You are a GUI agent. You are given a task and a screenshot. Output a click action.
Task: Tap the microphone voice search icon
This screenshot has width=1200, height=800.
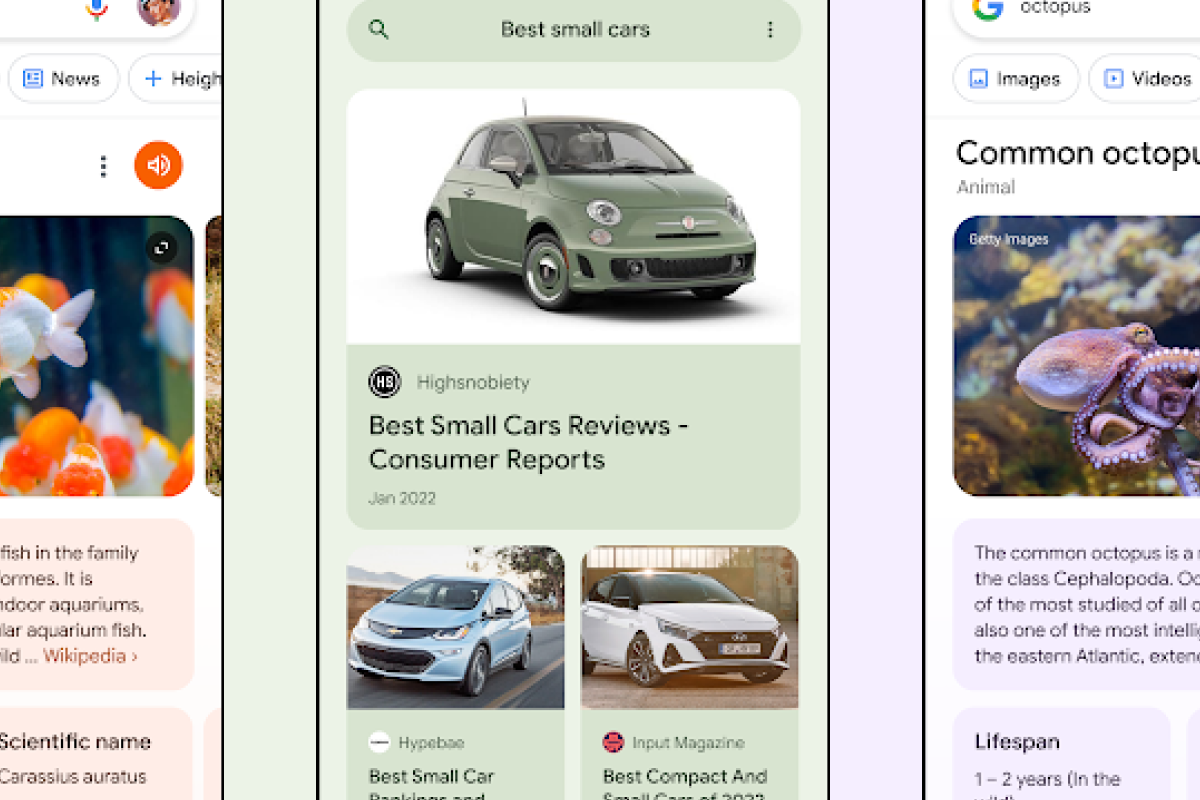97,8
